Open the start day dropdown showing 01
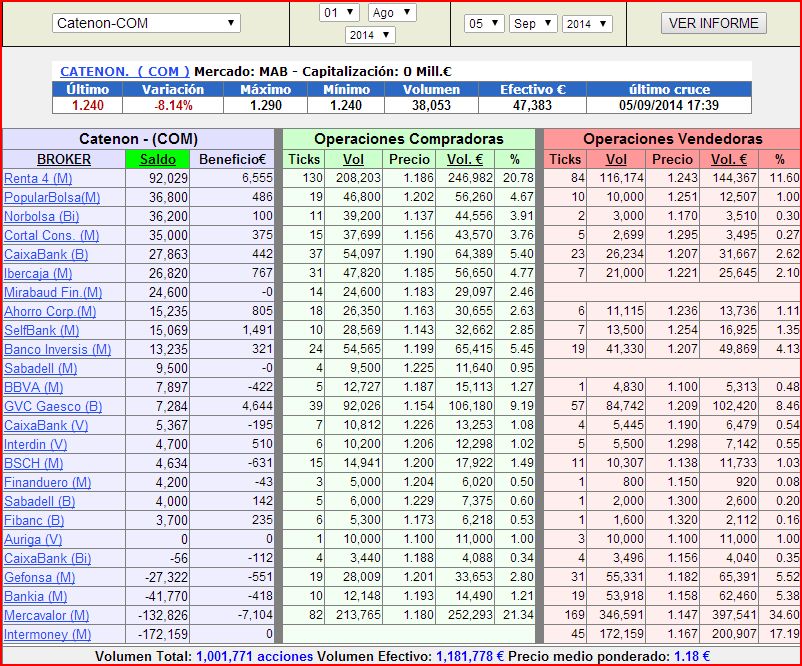The image size is (802, 666). (339, 13)
